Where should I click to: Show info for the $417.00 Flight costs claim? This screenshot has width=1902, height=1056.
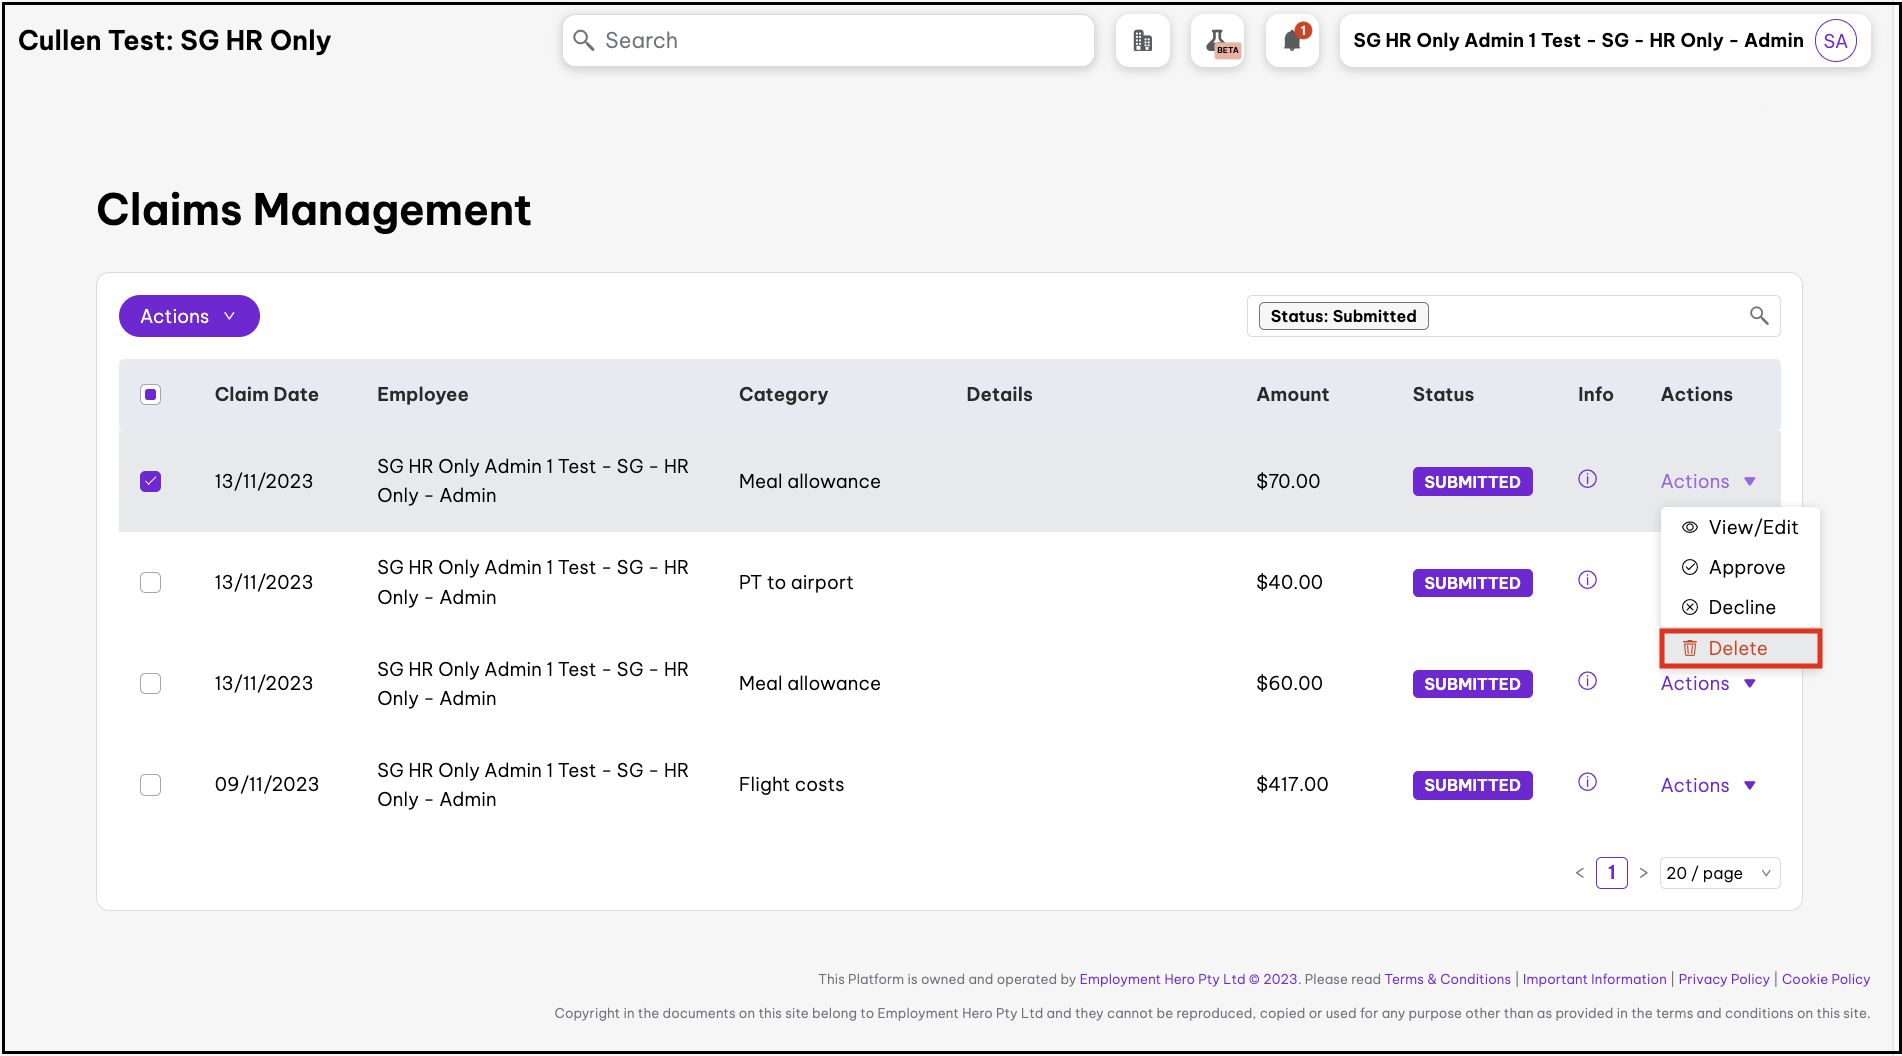click(1587, 782)
